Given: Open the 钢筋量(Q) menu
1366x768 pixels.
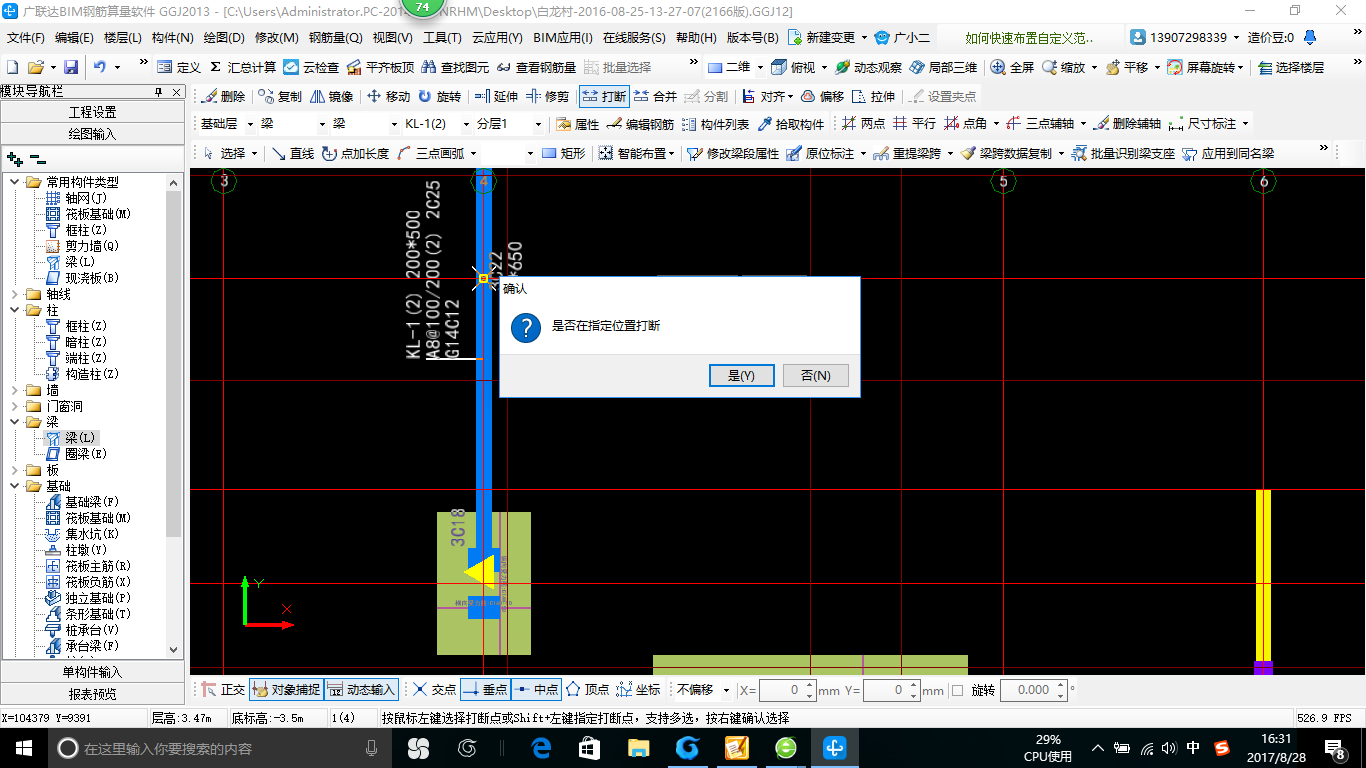Looking at the screenshot, I should (335, 38).
